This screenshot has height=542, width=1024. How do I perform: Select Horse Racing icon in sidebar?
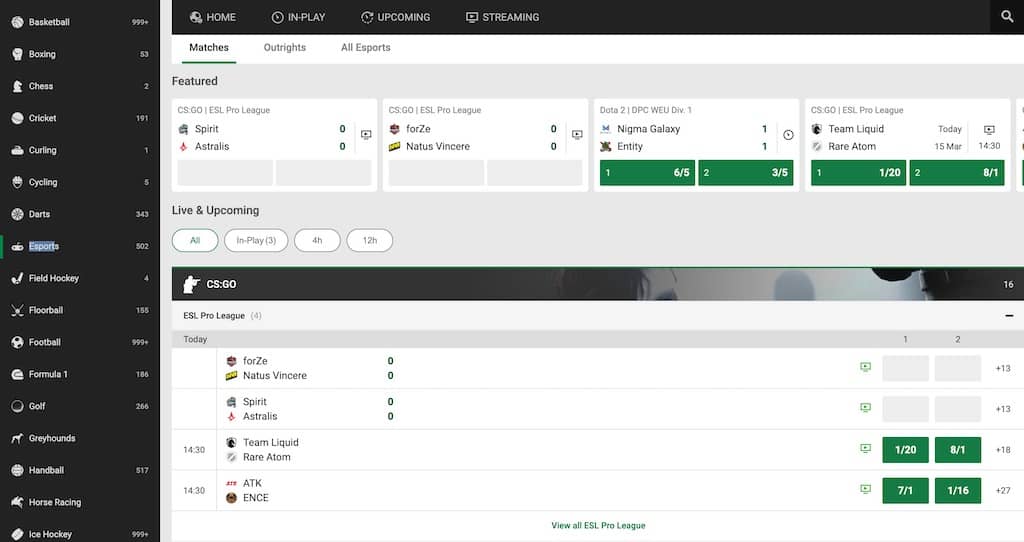[18, 502]
